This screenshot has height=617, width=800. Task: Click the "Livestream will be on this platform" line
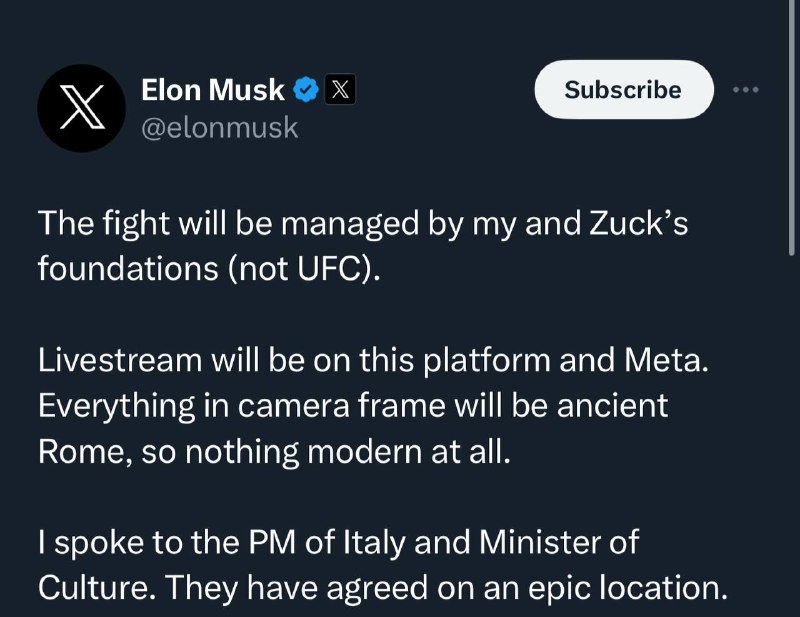click(x=372, y=361)
